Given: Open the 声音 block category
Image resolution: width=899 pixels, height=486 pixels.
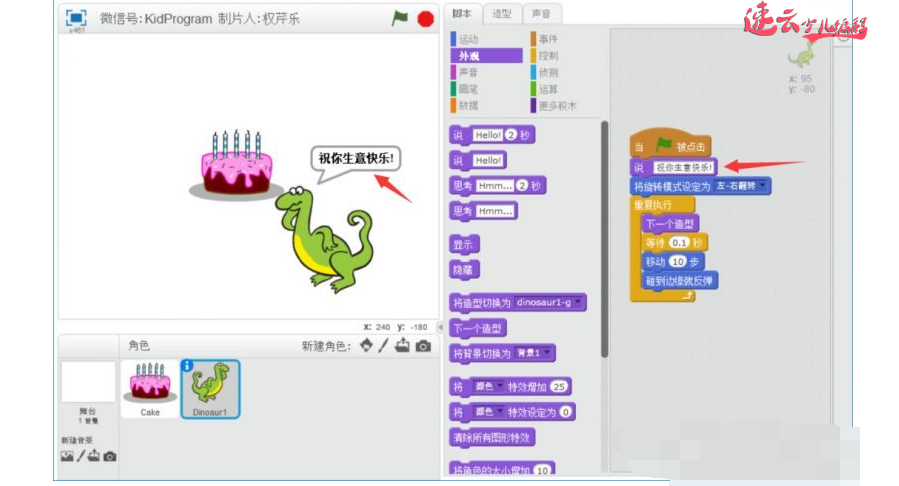Looking at the screenshot, I should (x=486, y=72).
